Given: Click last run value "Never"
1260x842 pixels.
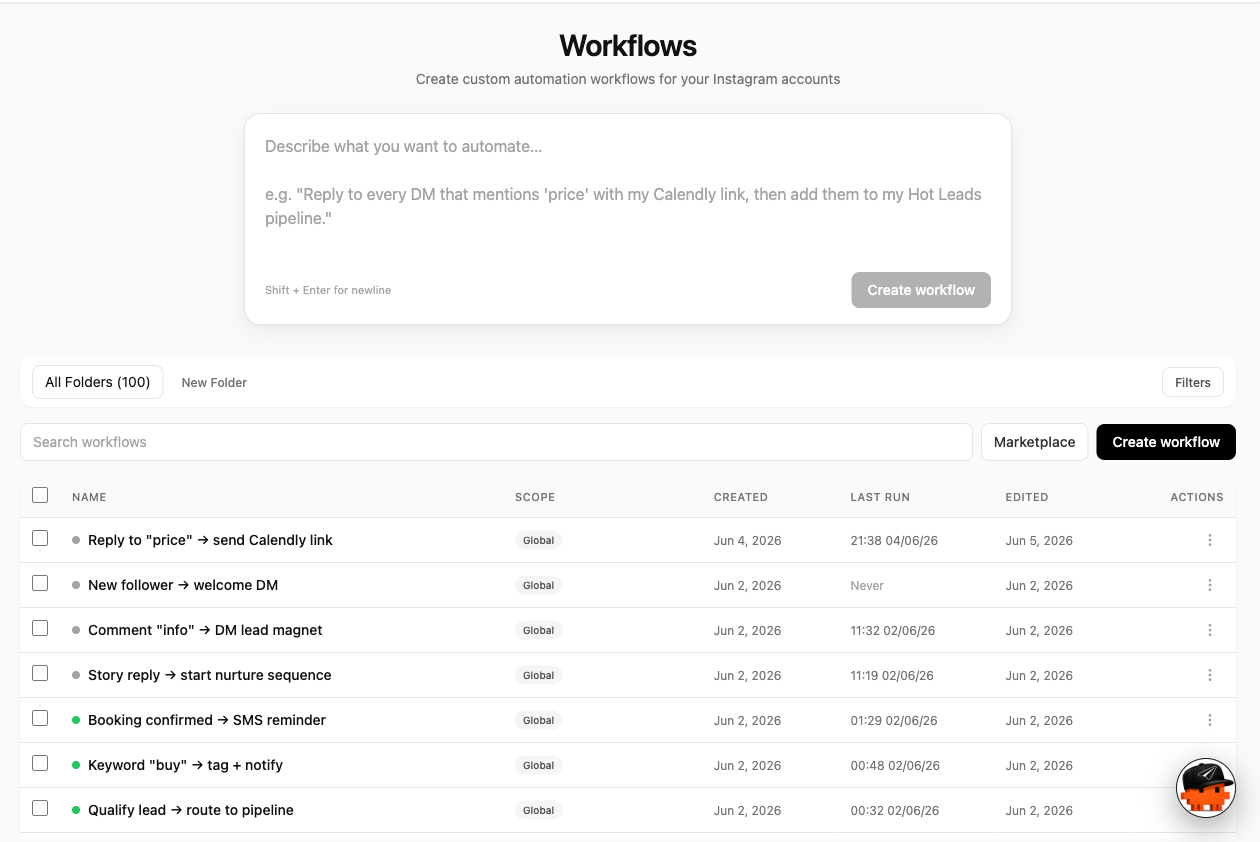Looking at the screenshot, I should click(867, 586).
